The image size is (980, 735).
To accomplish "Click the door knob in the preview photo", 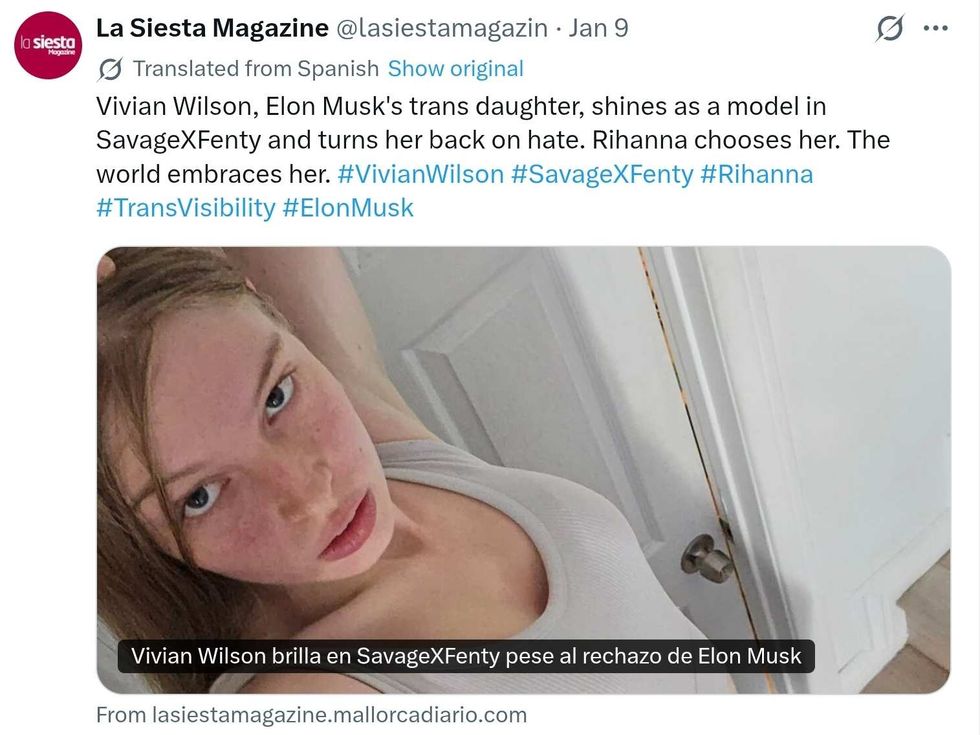I will pyautogui.click(x=708, y=556).
